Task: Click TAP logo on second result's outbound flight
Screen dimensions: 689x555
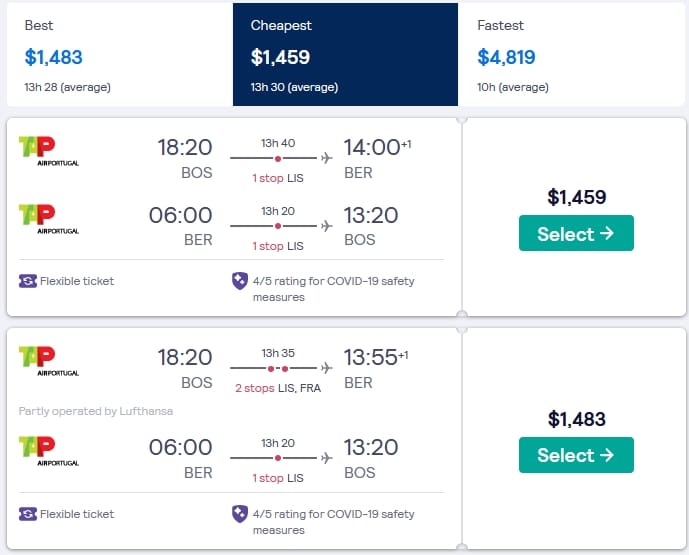Action: [48, 361]
